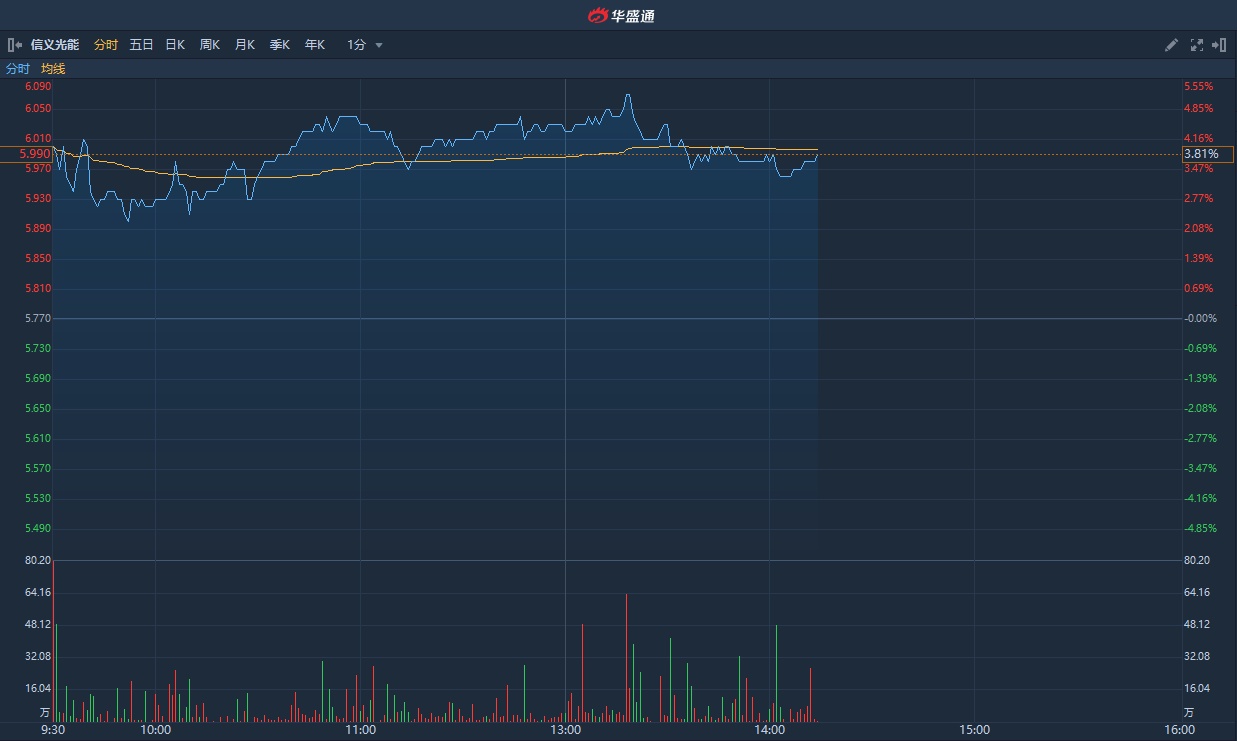Open the pencil drawing tool

(x=1172, y=45)
